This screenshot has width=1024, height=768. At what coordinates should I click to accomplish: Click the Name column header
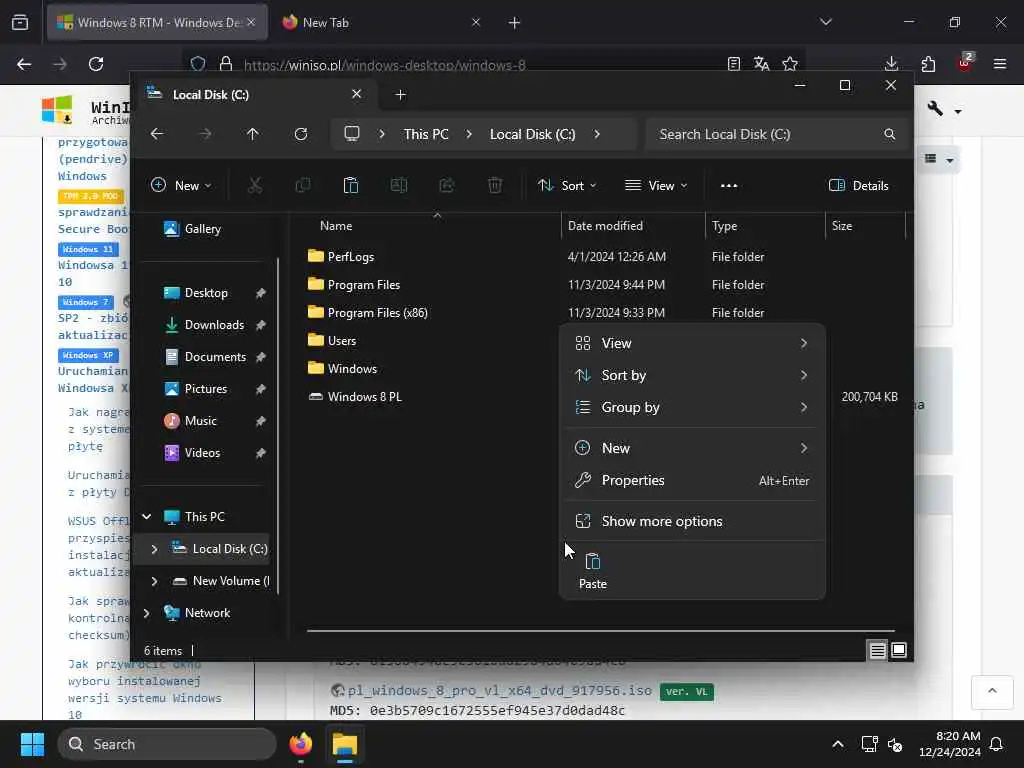tap(434, 226)
